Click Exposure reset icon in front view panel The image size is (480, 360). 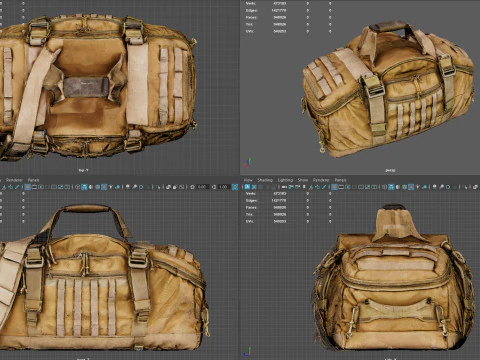pos(192,187)
